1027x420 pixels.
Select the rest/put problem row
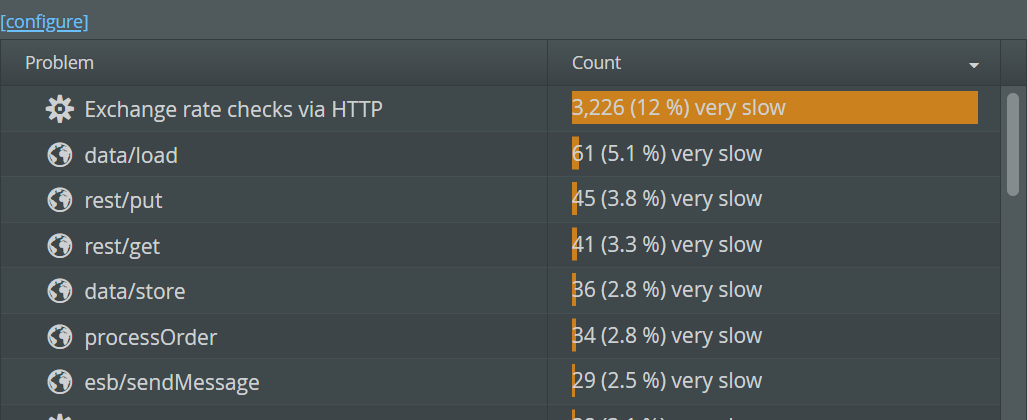pos(500,199)
